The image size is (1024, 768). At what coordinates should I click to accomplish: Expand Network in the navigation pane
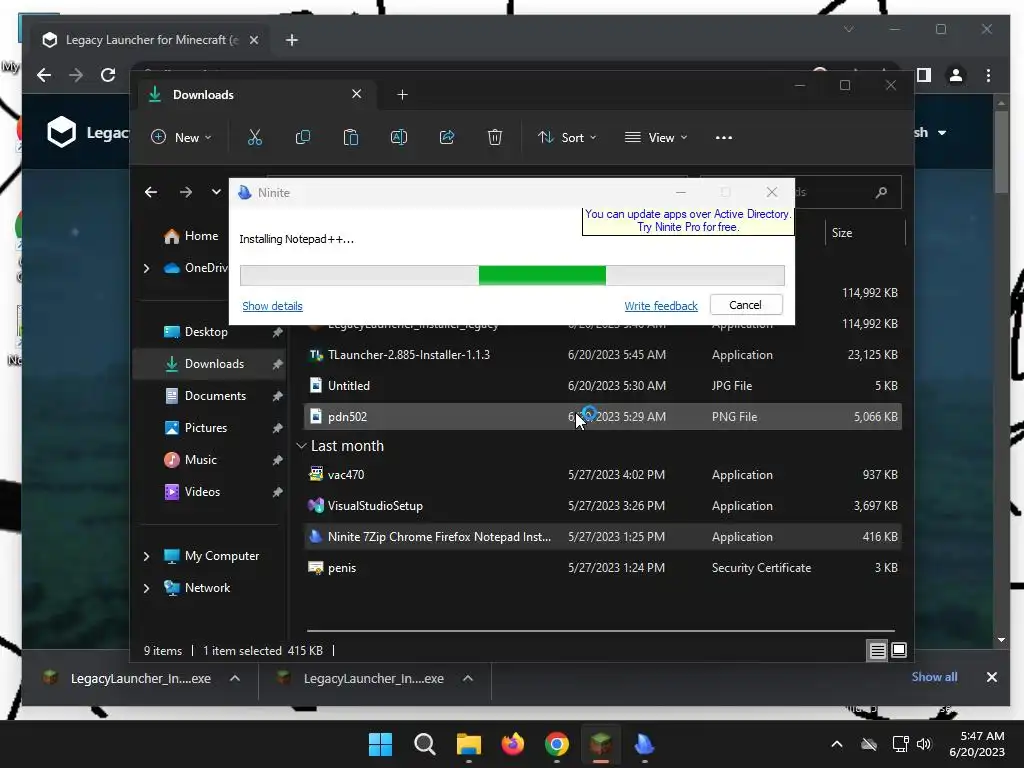[146, 588]
